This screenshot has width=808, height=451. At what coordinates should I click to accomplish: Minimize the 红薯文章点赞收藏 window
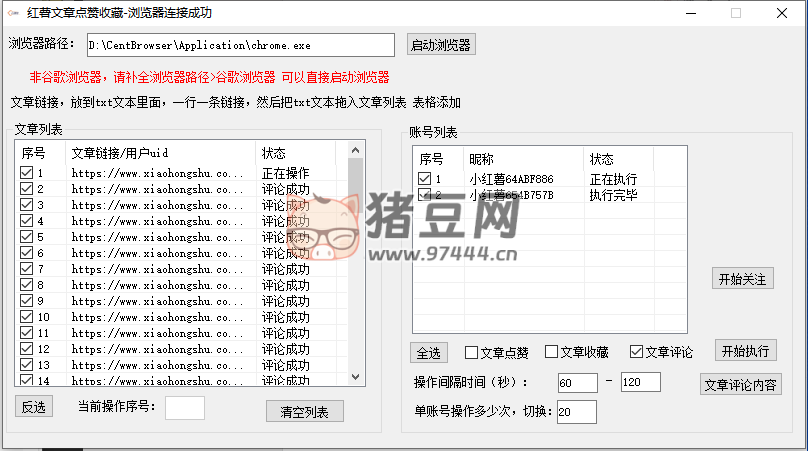pos(691,13)
